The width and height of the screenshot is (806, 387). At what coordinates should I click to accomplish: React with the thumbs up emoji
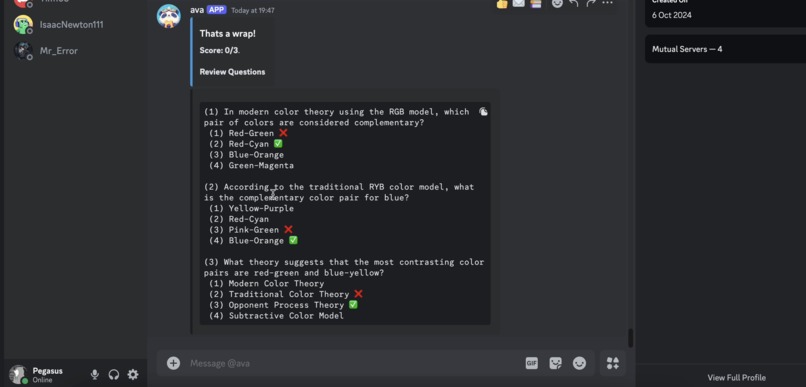tap(502, 3)
